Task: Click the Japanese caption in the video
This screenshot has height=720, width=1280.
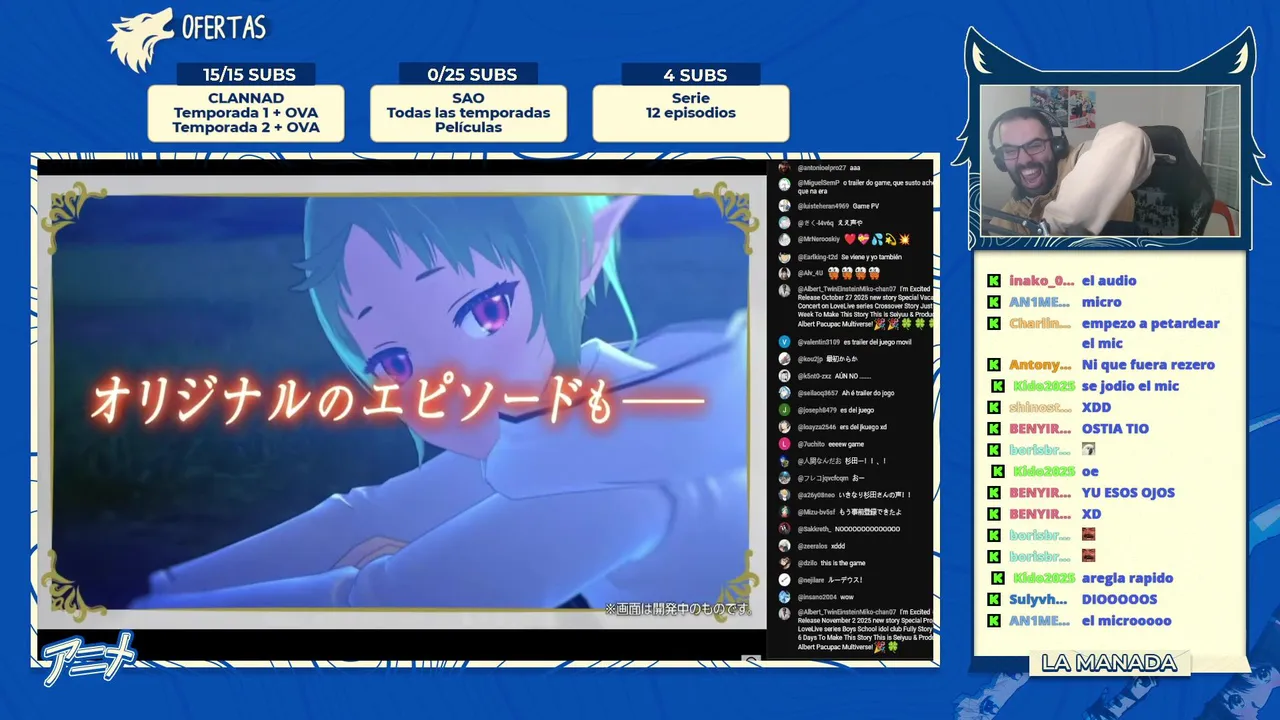Action: pyautogui.click(x=398, y=402)
